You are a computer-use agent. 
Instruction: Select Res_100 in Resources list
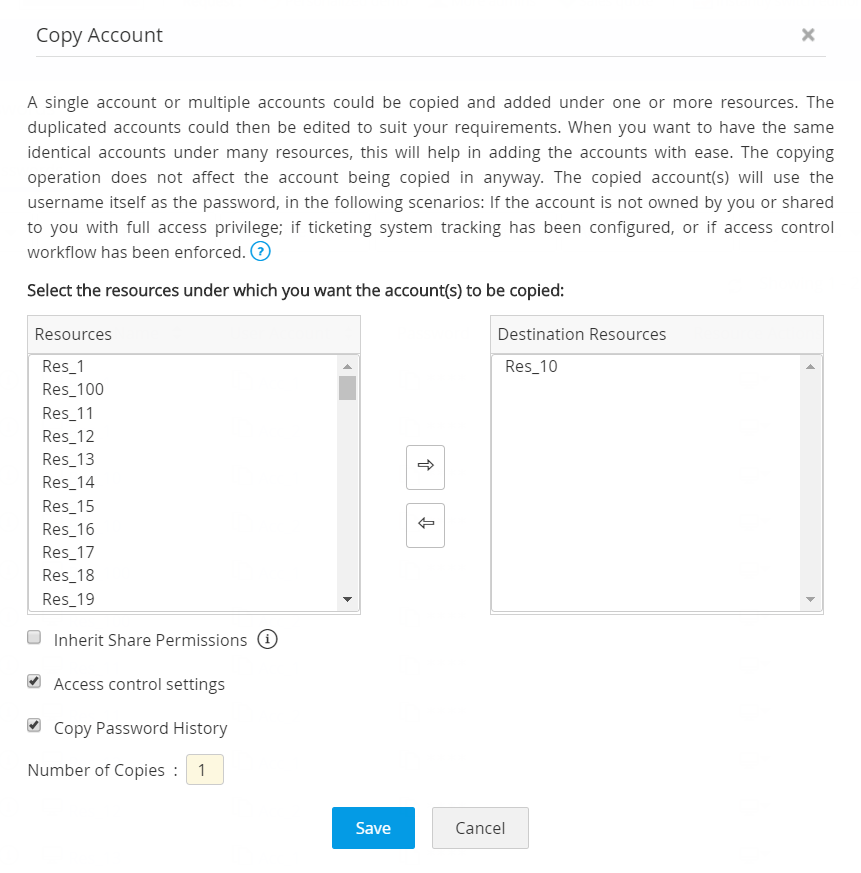(73, 389)
